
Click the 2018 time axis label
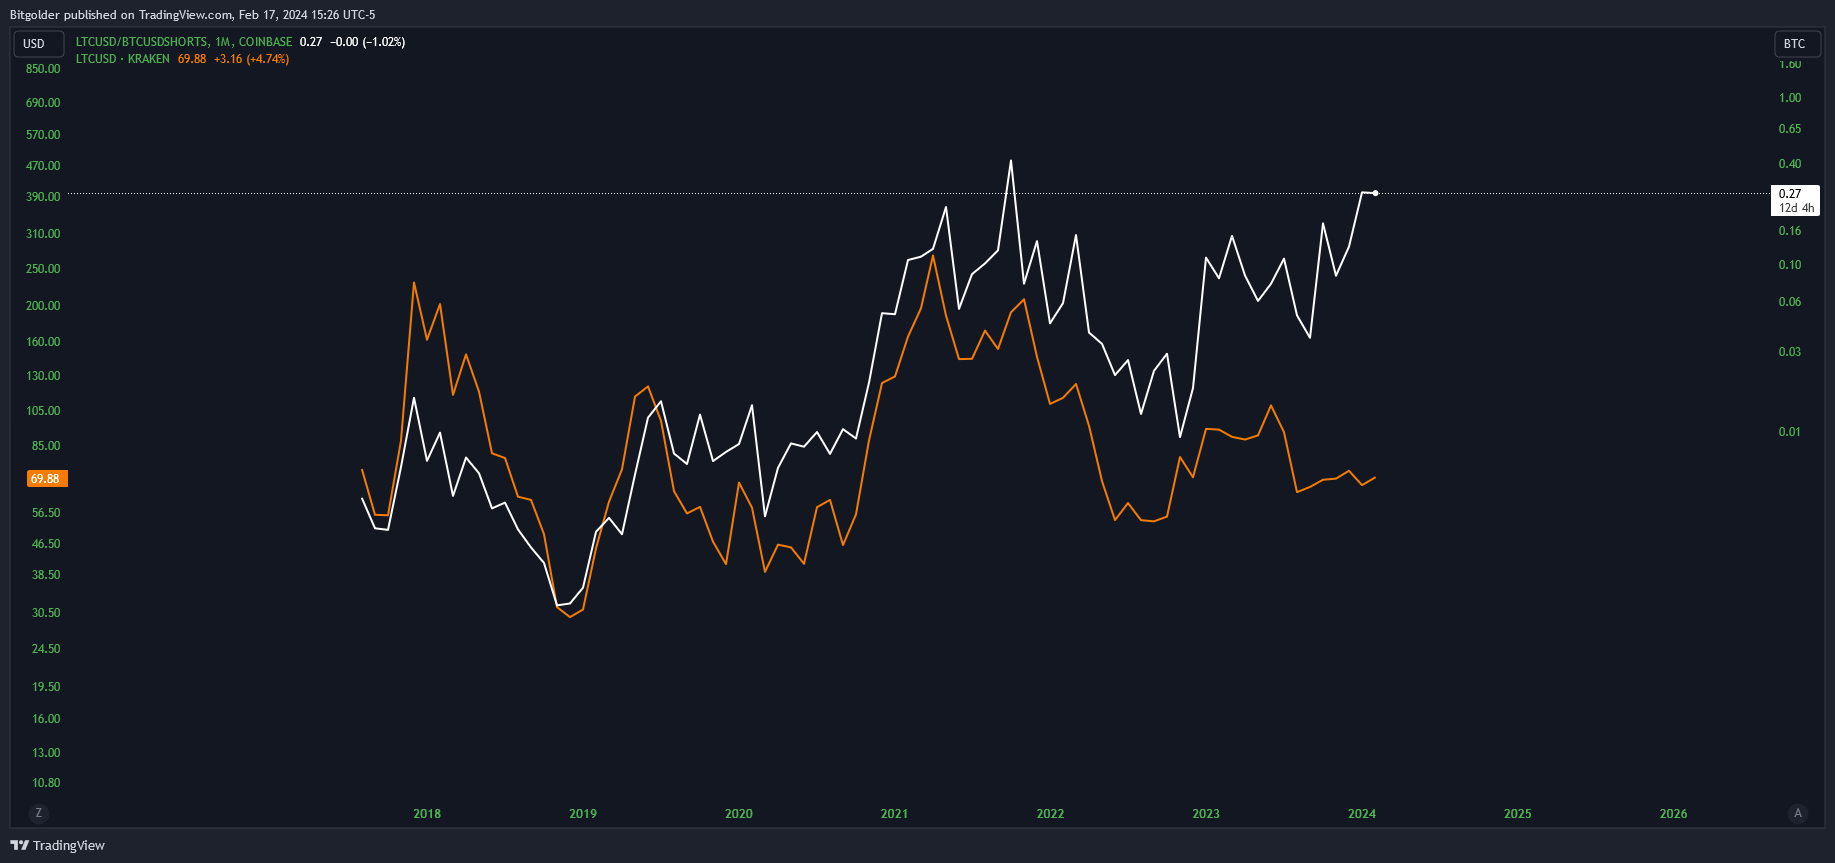coord(427,814)
